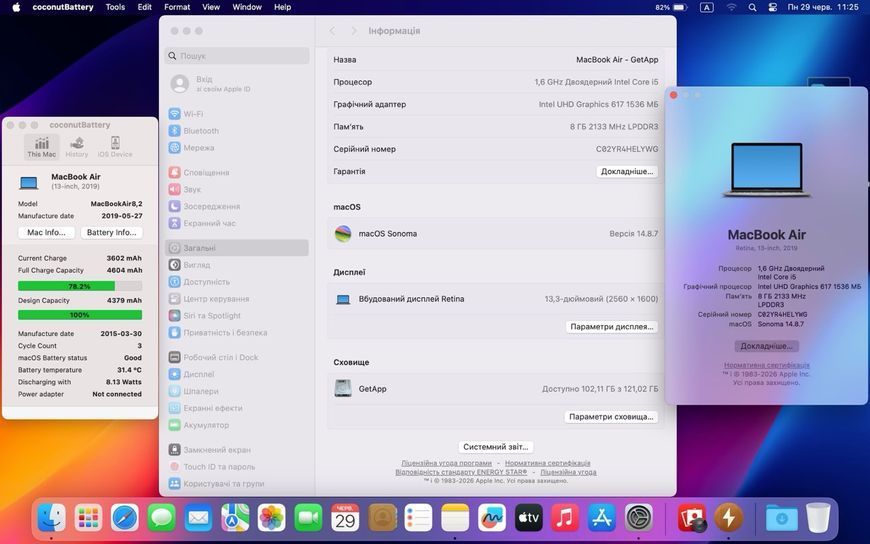Click back arrow in Settings header
Image resolution: width=870 pixels, height=544 pixels.
332,31
